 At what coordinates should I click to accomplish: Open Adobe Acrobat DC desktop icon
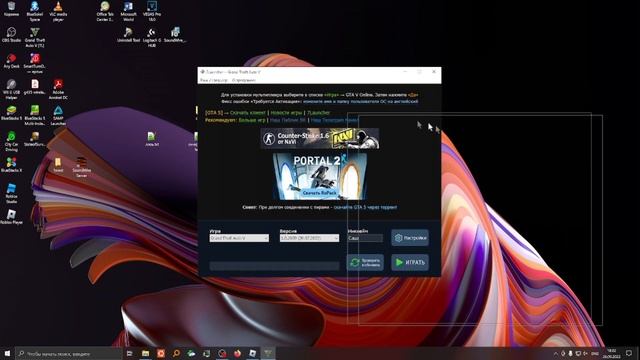(x=58, y=89)
